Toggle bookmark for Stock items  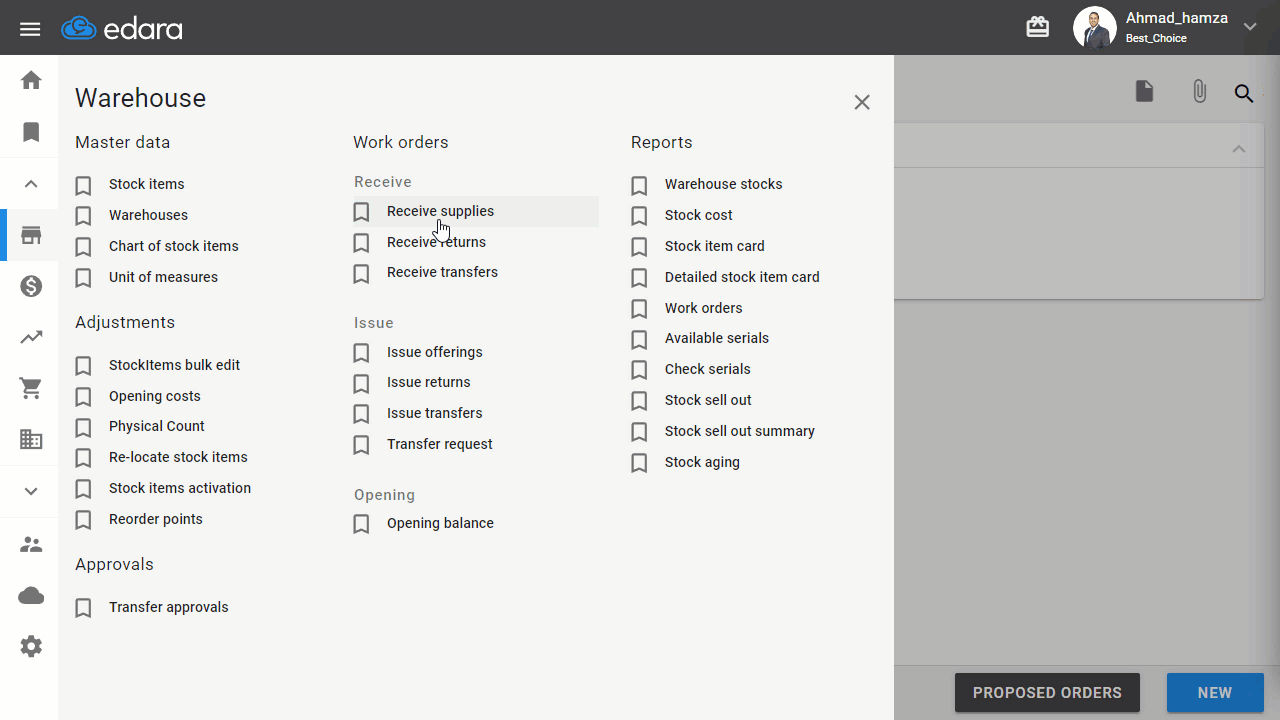click(x=84, y=185)
